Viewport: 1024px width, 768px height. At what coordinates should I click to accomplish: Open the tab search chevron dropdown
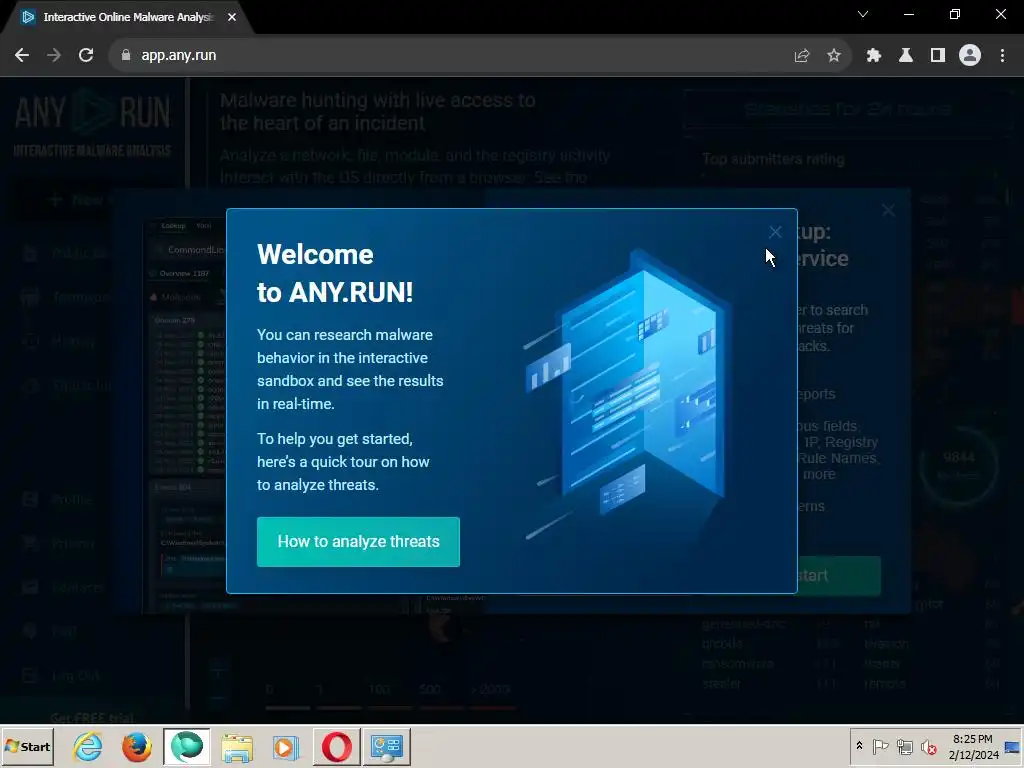863,14
